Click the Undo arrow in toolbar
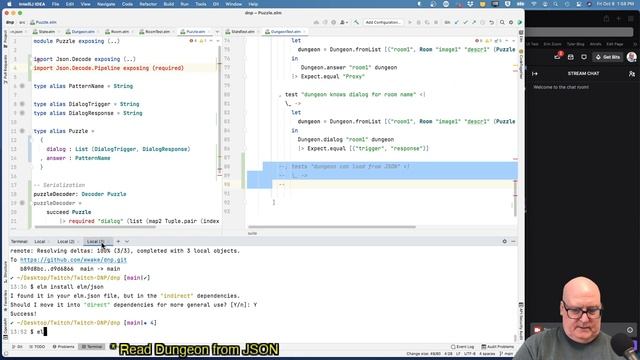 [491, 22]
